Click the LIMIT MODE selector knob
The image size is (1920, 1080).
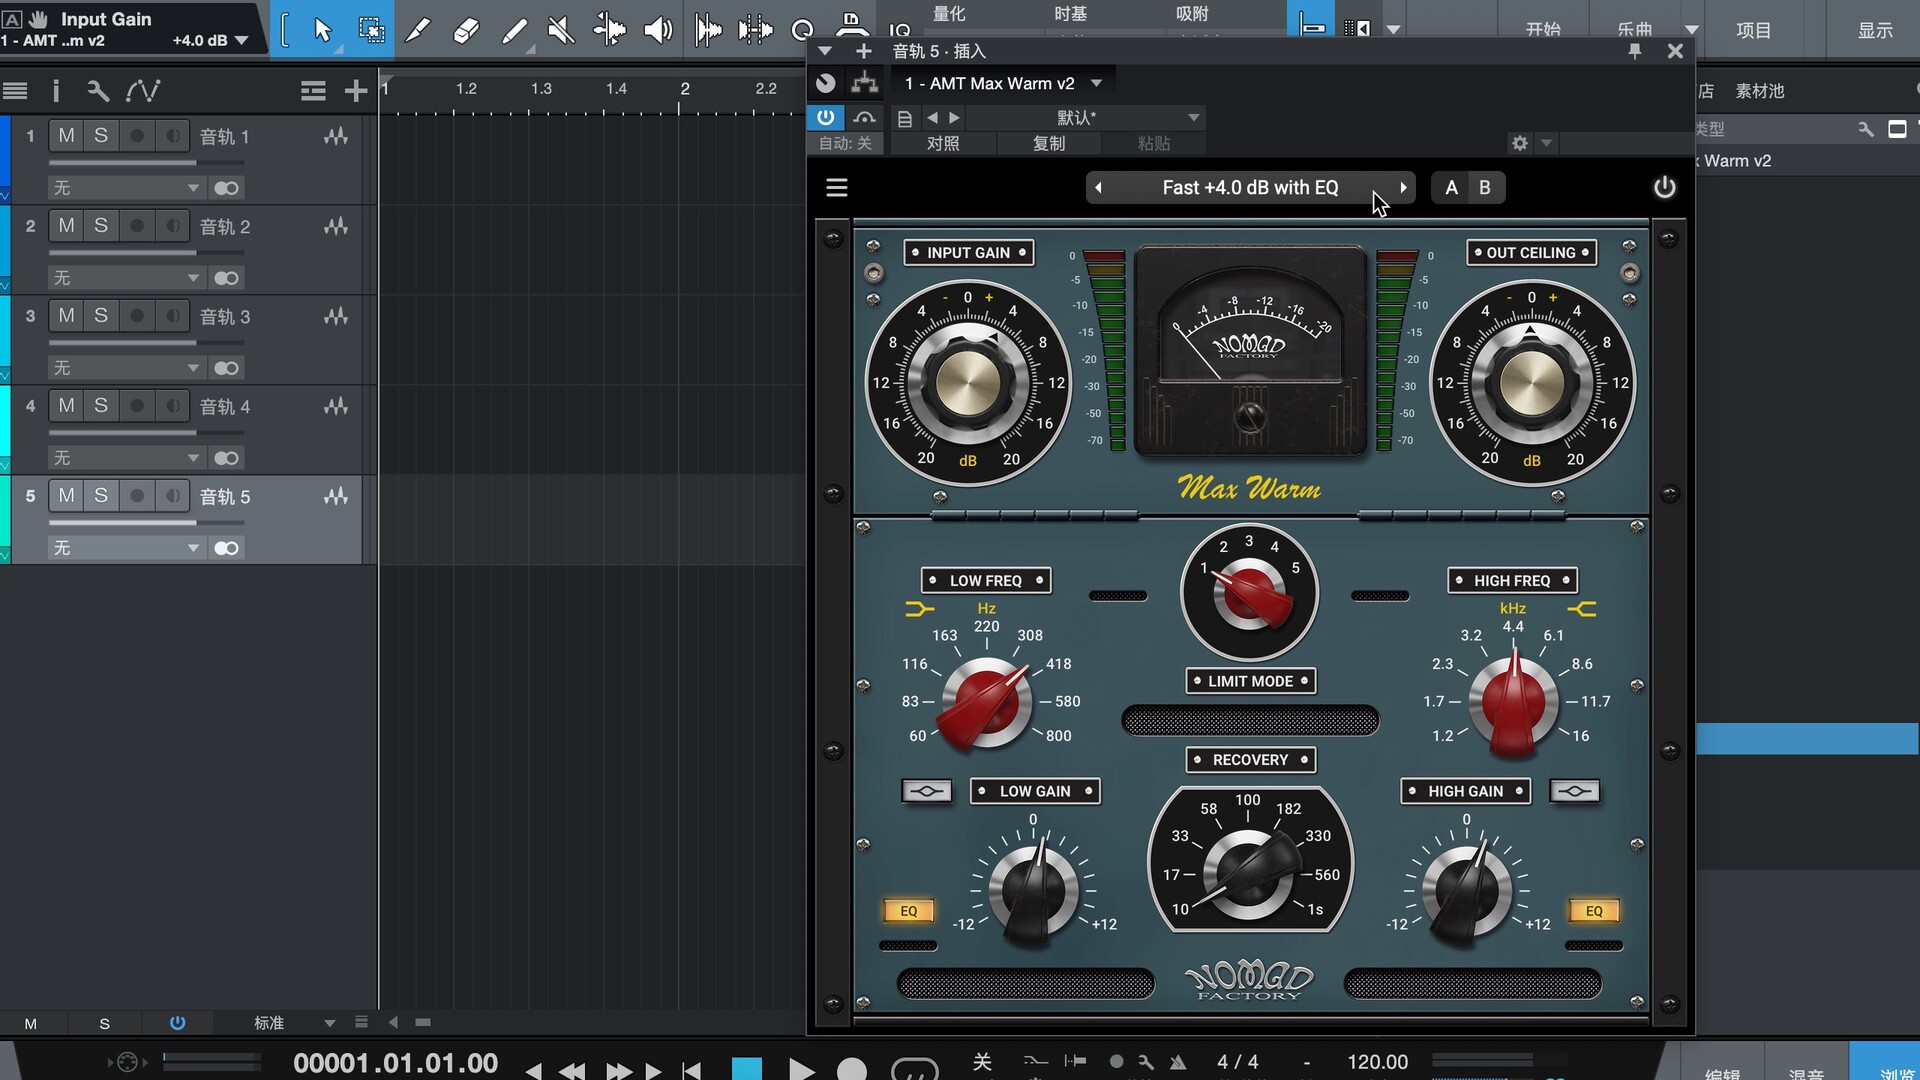[1249, 593]
